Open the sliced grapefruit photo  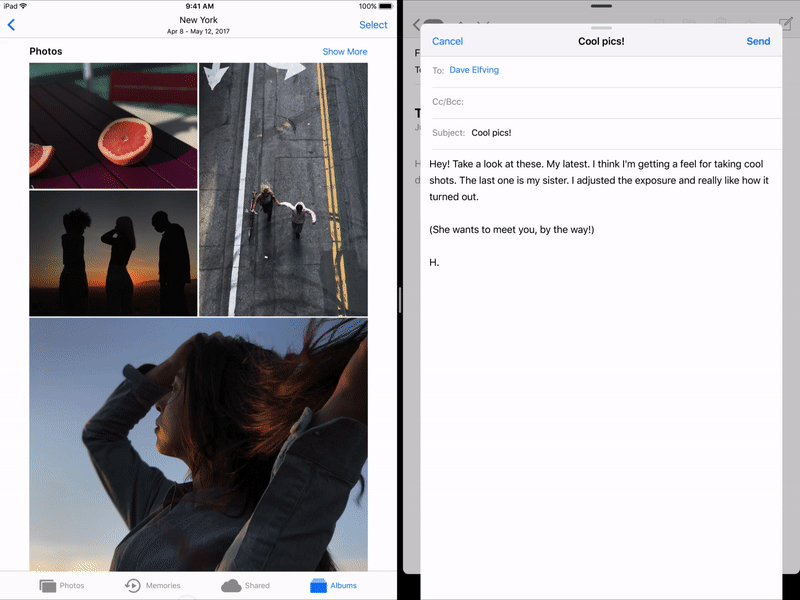click(x=114, y=125)
